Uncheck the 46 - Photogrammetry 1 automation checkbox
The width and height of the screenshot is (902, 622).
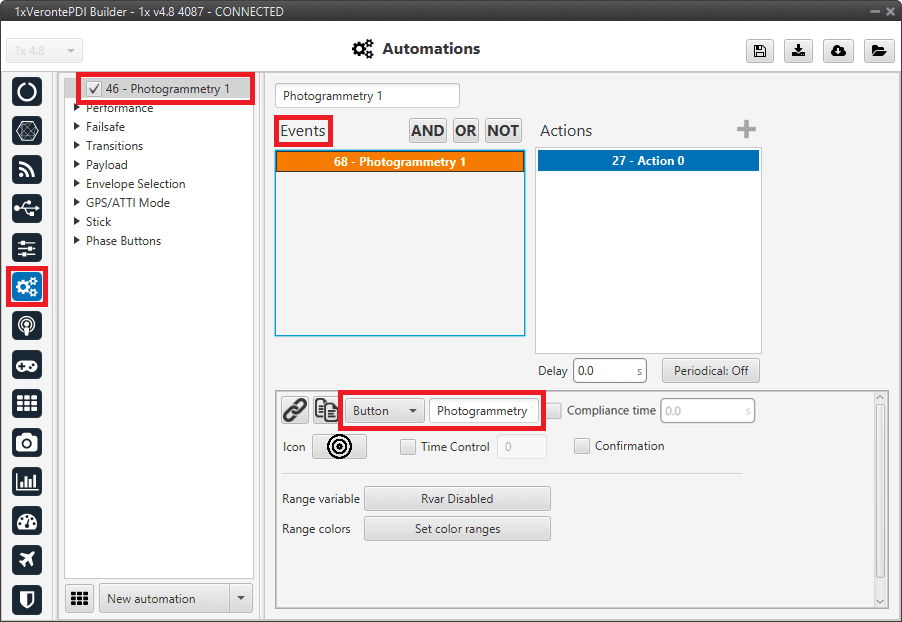[x=94, y=89]
